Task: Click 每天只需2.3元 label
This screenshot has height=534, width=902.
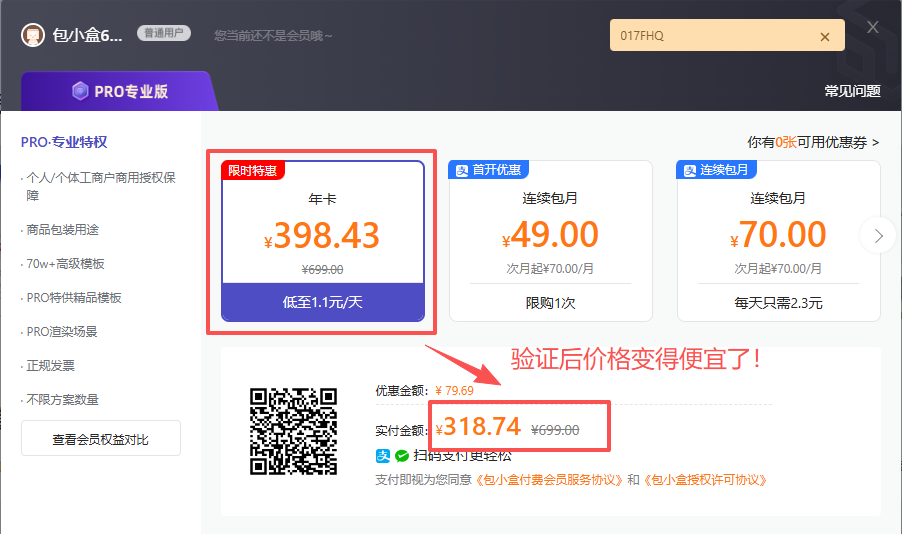Action: click(778, 303)
